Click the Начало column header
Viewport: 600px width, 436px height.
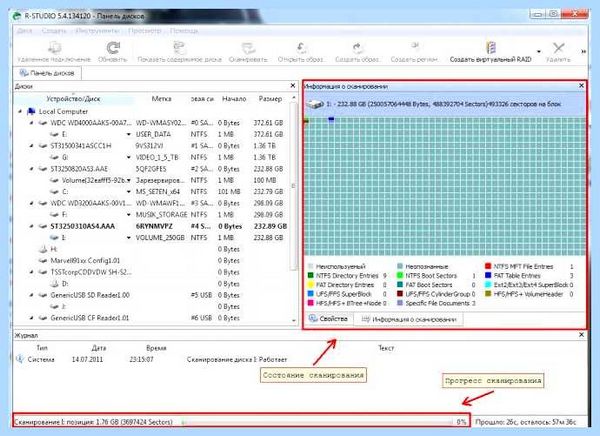pyautogui.click(x=234, y=99)
